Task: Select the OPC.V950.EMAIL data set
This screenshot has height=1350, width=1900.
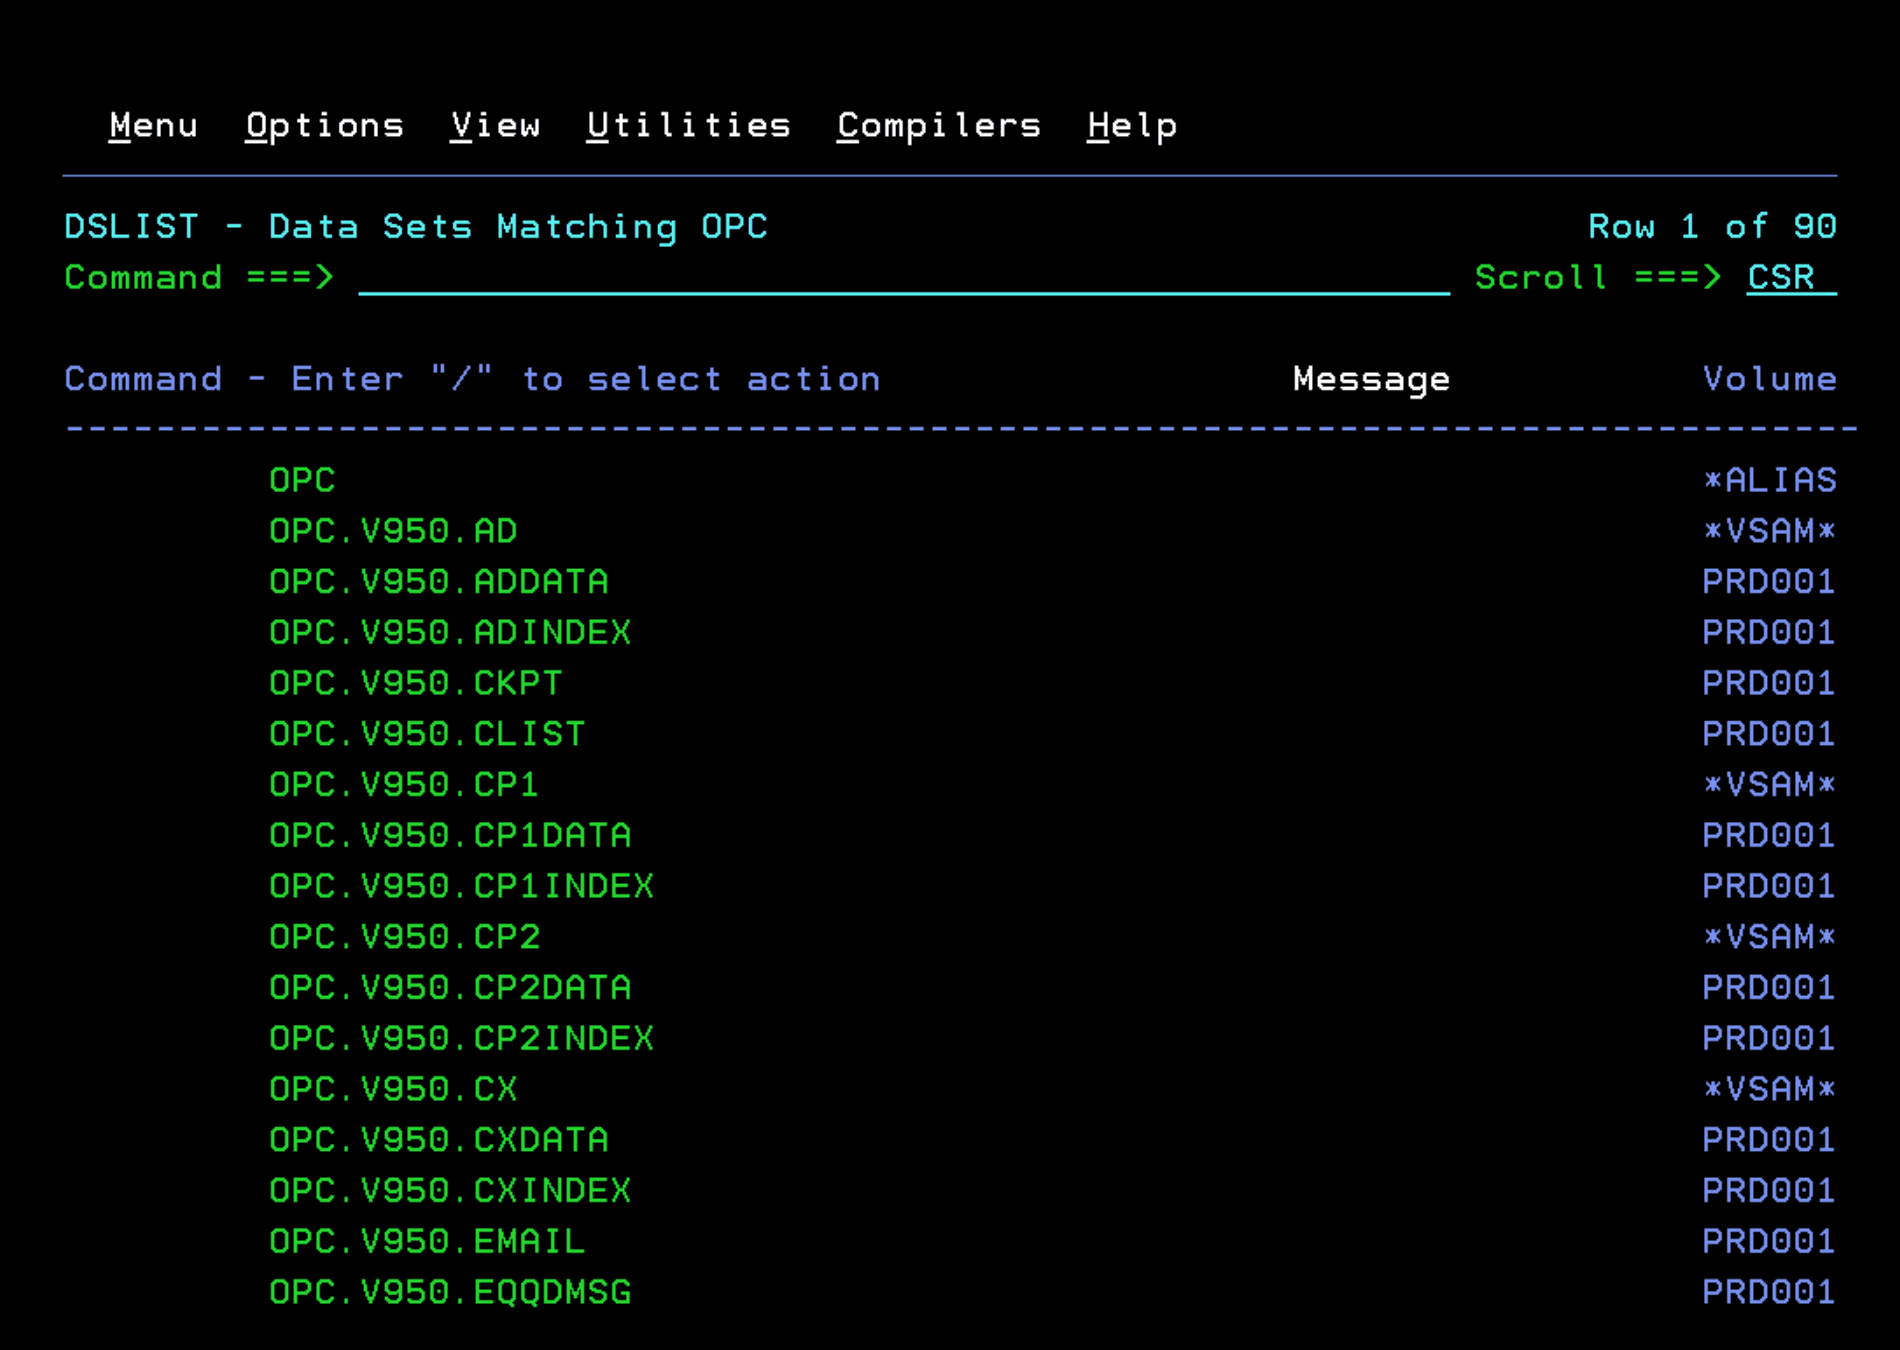Action: point(427,1242)
